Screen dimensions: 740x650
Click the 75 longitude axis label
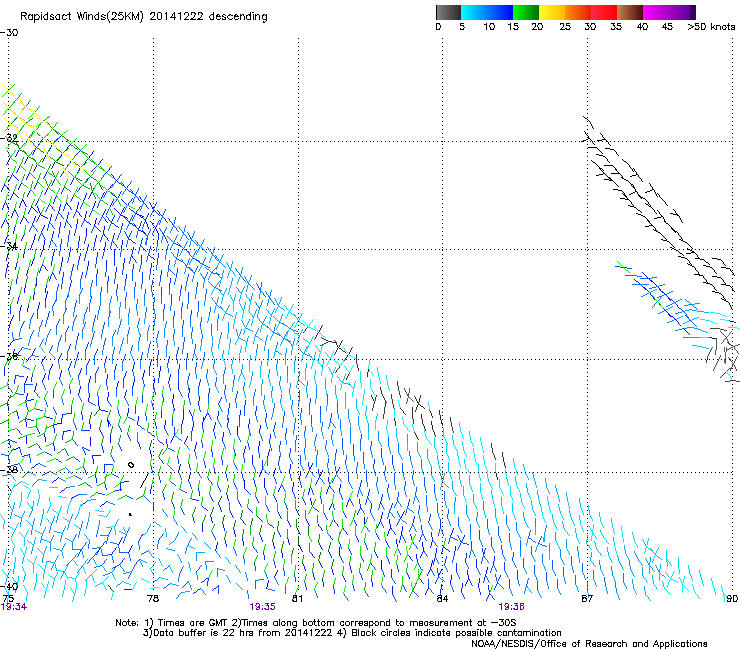8,599
